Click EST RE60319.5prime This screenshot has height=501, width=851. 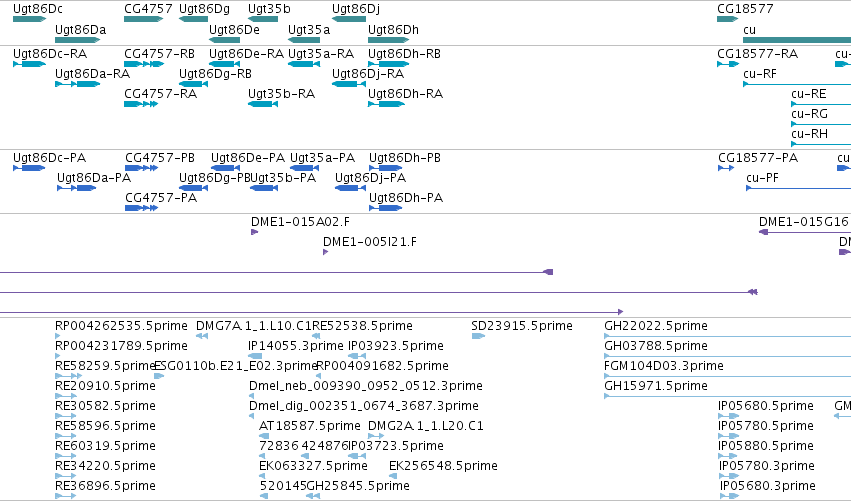click(x=66, y=456)
